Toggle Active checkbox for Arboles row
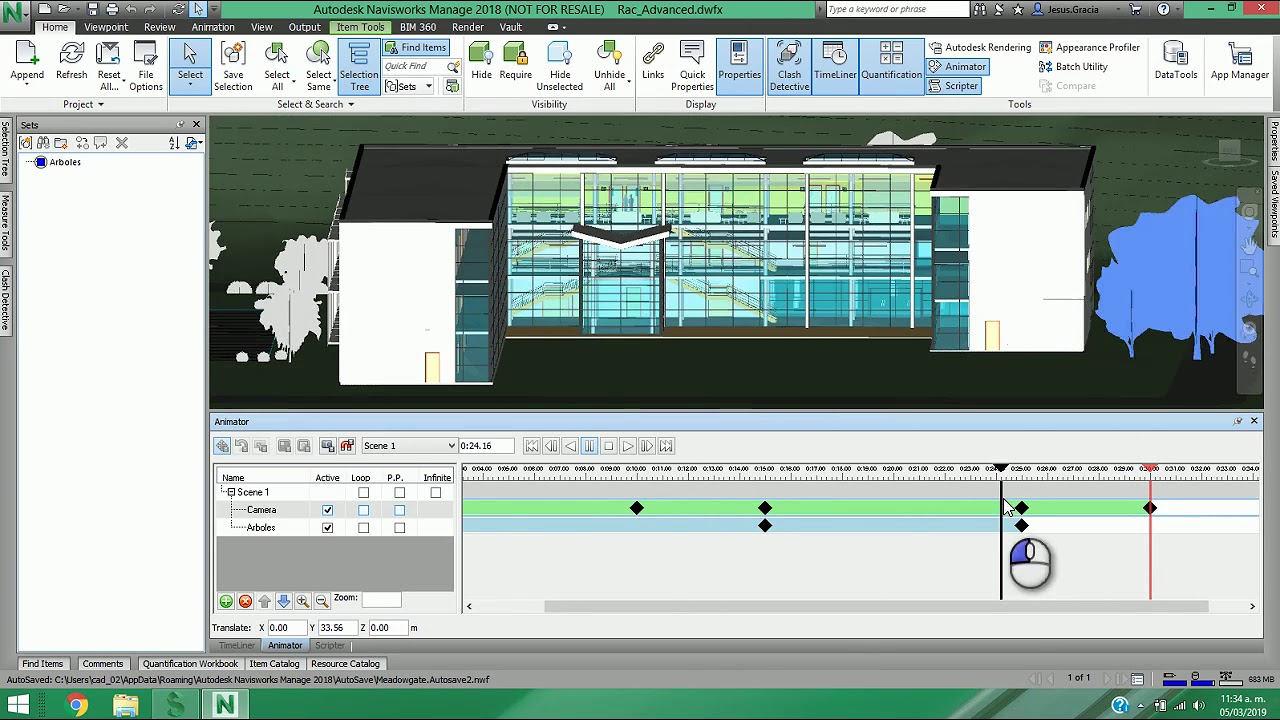Viewport: 1280px width, 720px height. coord(327,528)
